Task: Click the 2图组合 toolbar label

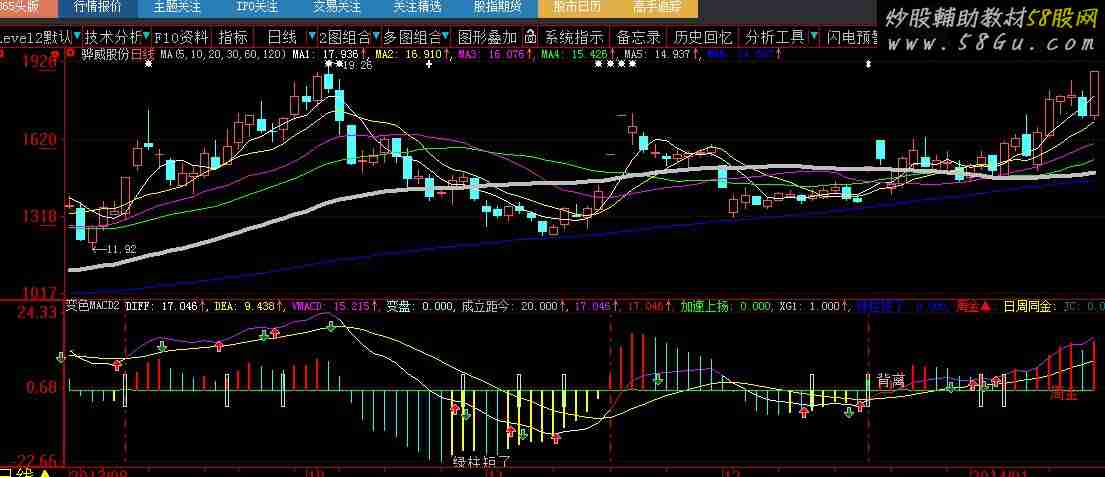Action: click(x=344, y=37)
